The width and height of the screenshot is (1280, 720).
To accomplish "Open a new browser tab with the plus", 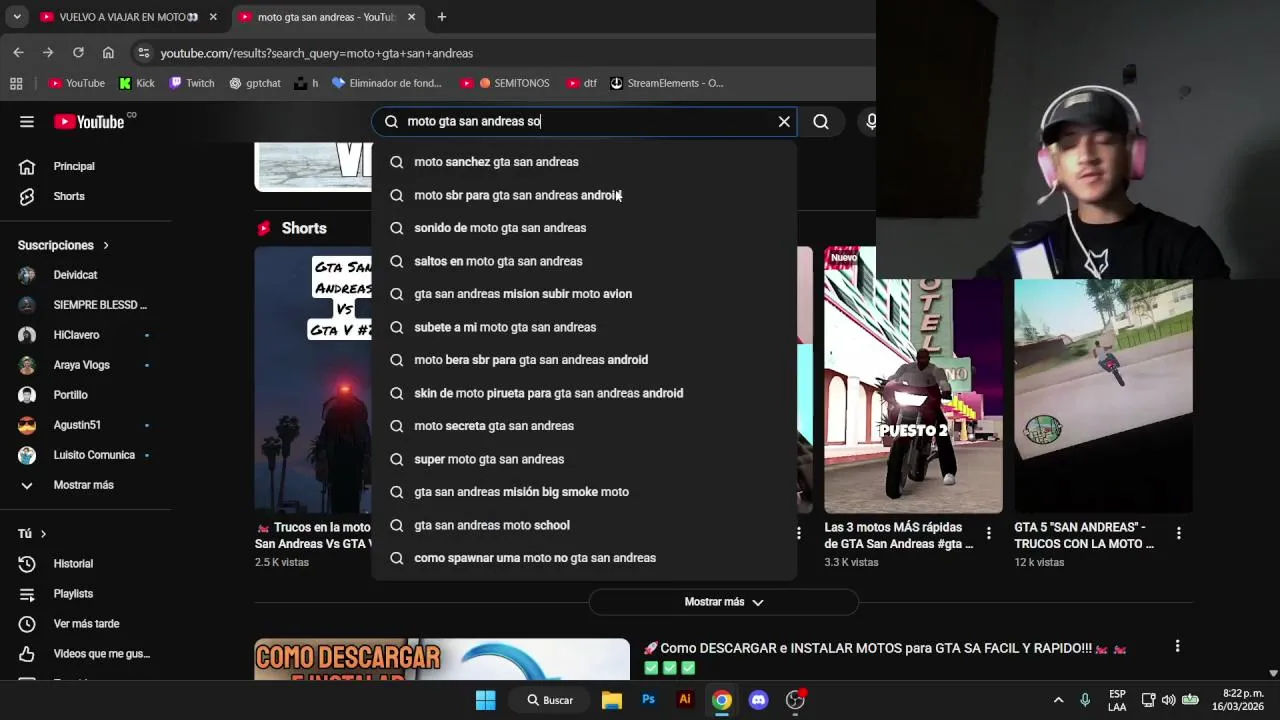I will (441, 17).
